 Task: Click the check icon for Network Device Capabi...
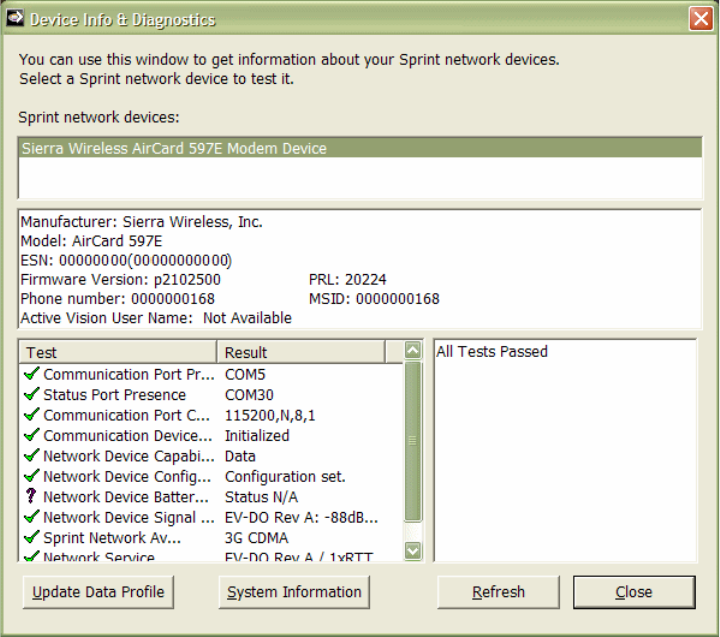[x=31, y=456]
